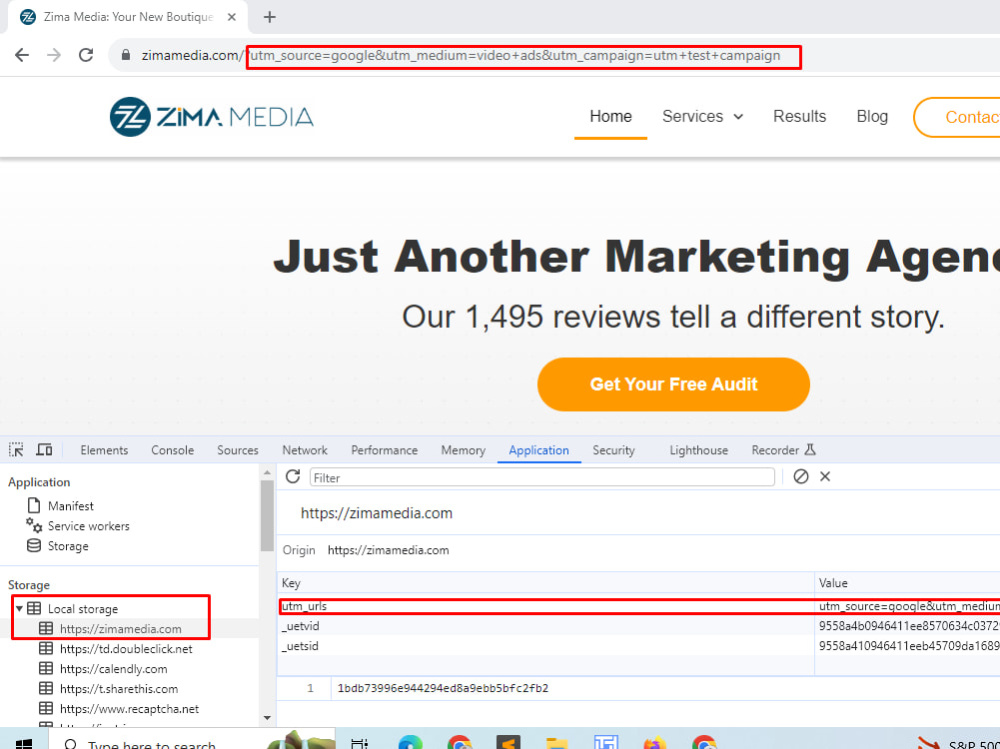This screenshot has height=749, width=1000.
Task: Select https://zimamedia.com under Local storage
Action: pos(121,629)
